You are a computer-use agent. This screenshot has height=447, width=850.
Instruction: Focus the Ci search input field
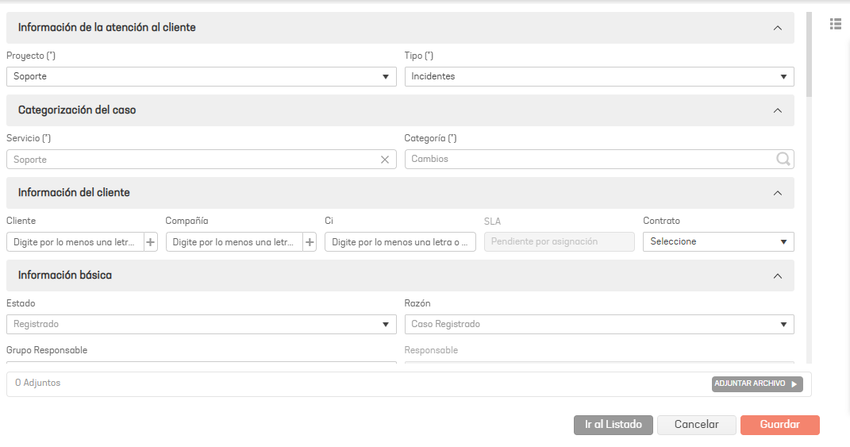[400, 242]
